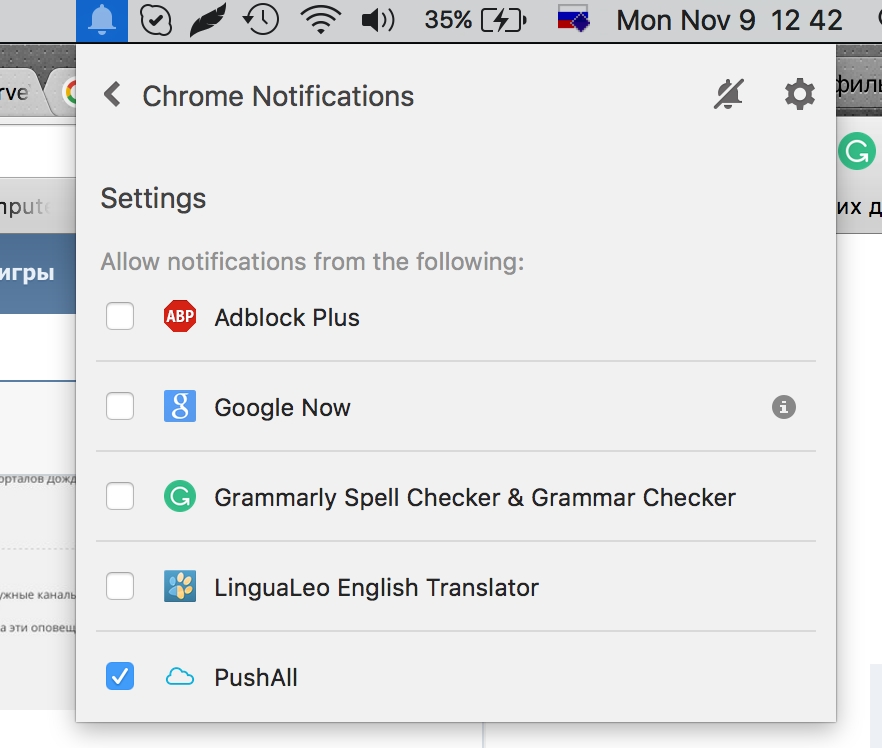
Task: Enable notifications for Adblock Plus
Action: 120,316
